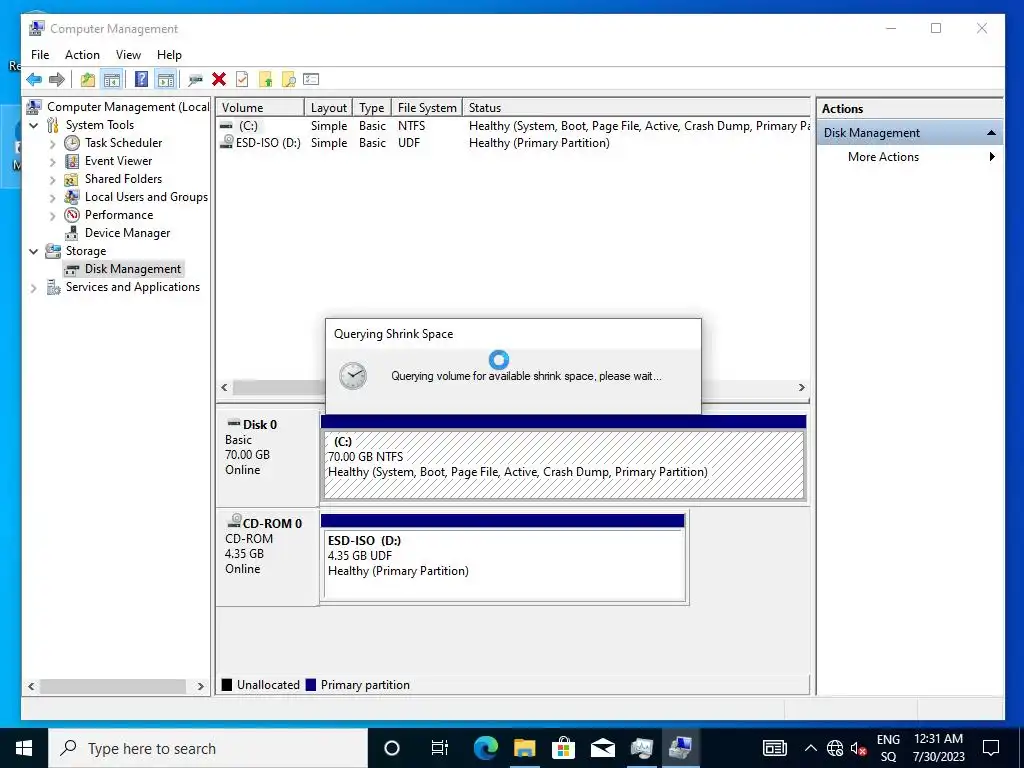Sort by the Status column header
The width and height of the screenshot is (1024, 768).
(637, 108)
